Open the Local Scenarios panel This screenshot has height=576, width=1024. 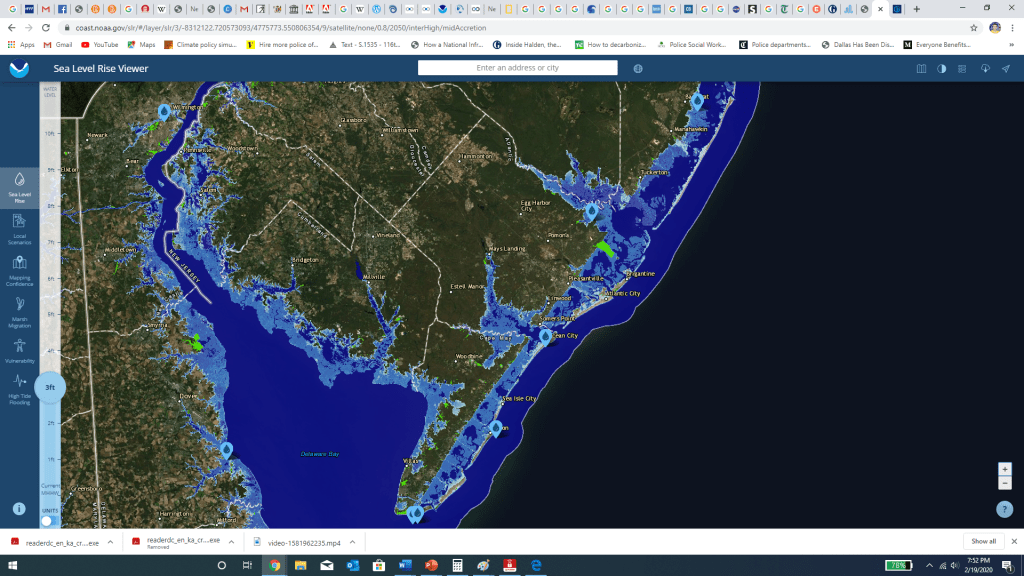19,227
